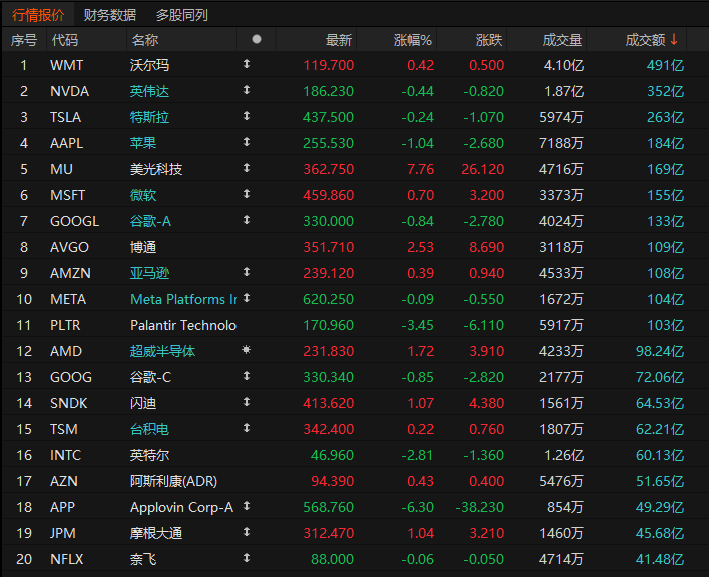This screenshot has height=577, width=709.
Task: Open stock name 微软
Action: [x=143, y=195]
